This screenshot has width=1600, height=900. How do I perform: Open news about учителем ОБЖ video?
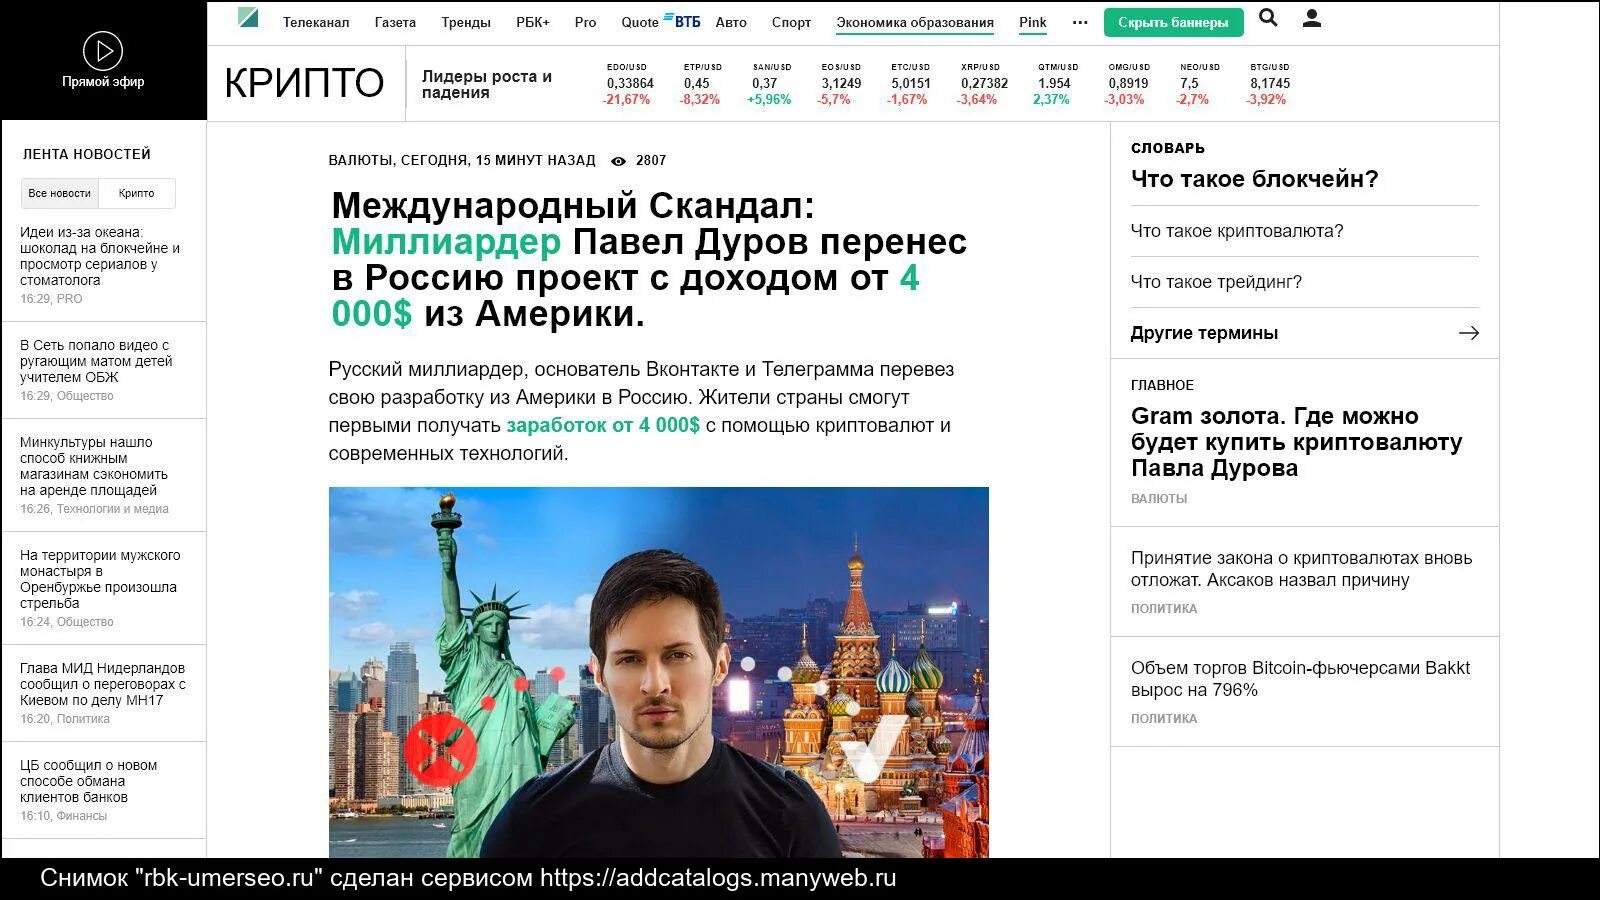[x=96, y=361]
